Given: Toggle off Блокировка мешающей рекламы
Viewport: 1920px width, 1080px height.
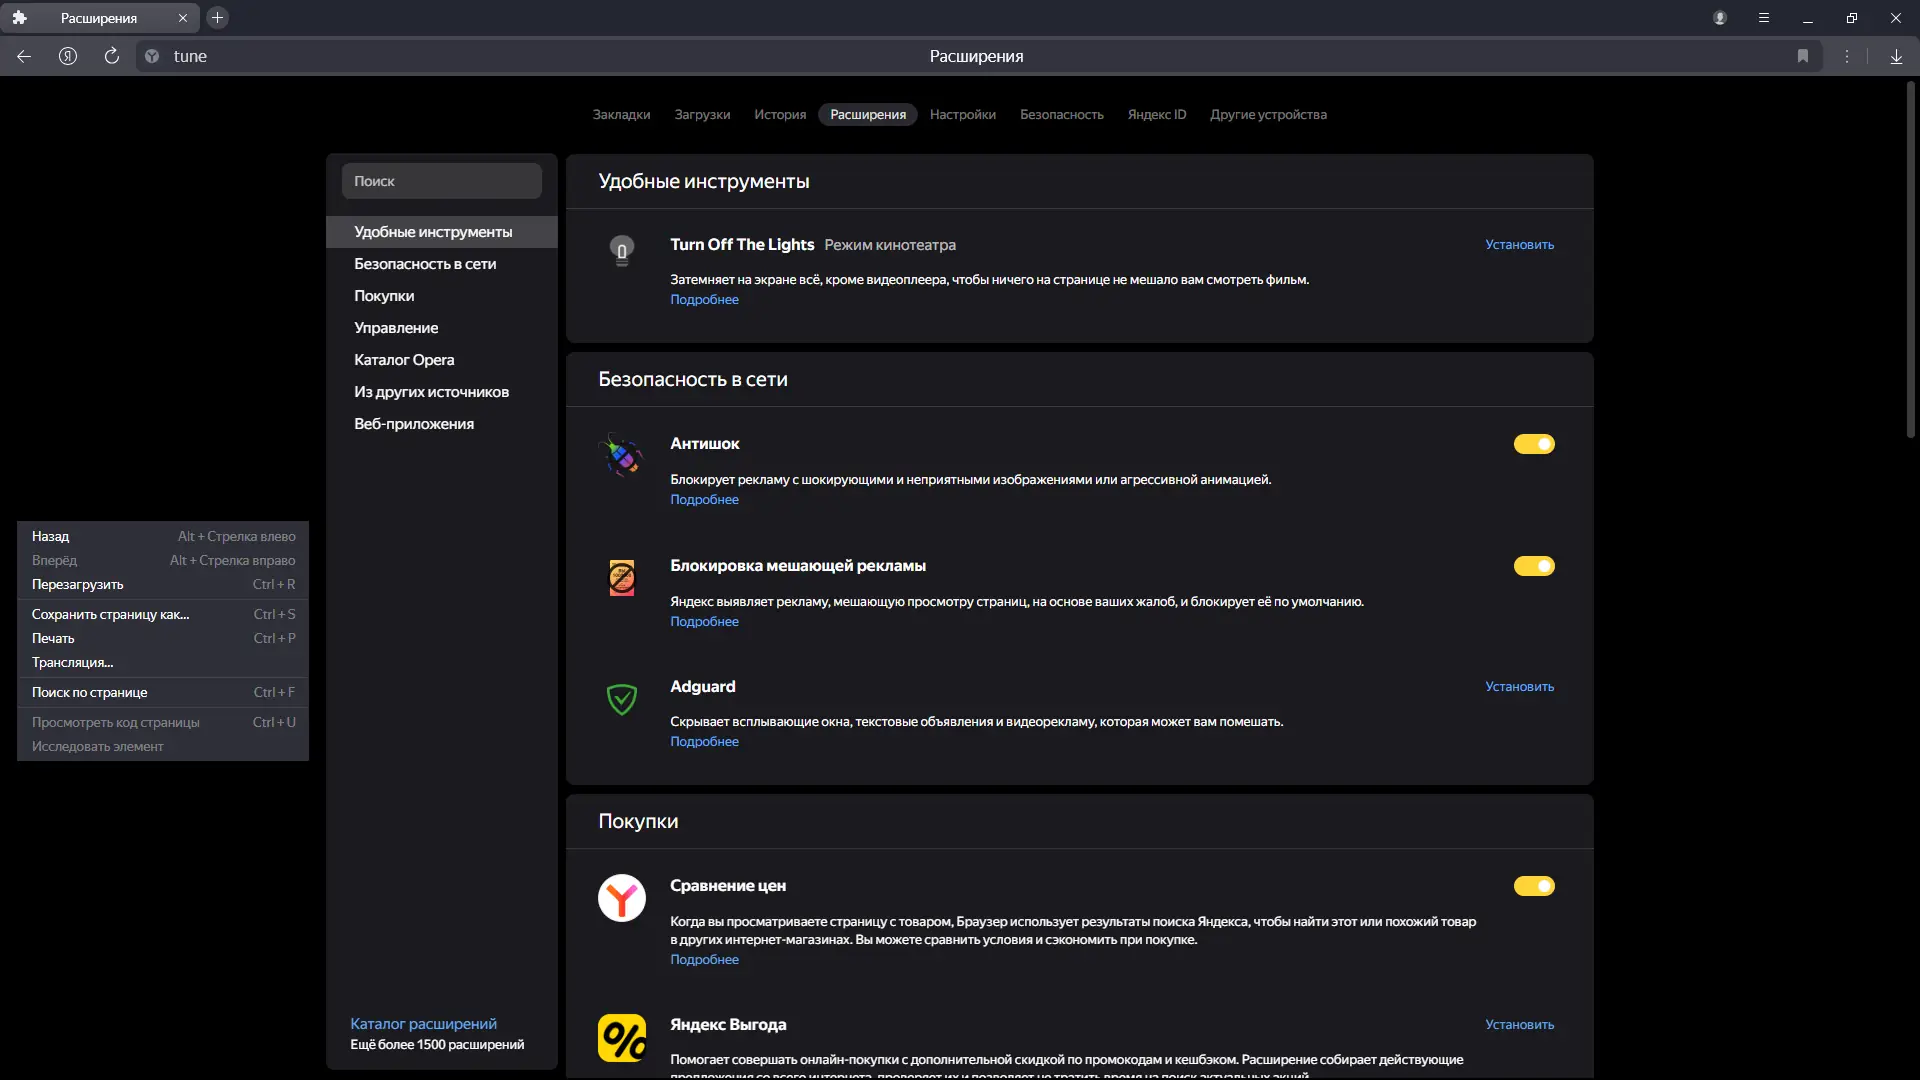Looking at the screenshot, I should coord(1534,566).
